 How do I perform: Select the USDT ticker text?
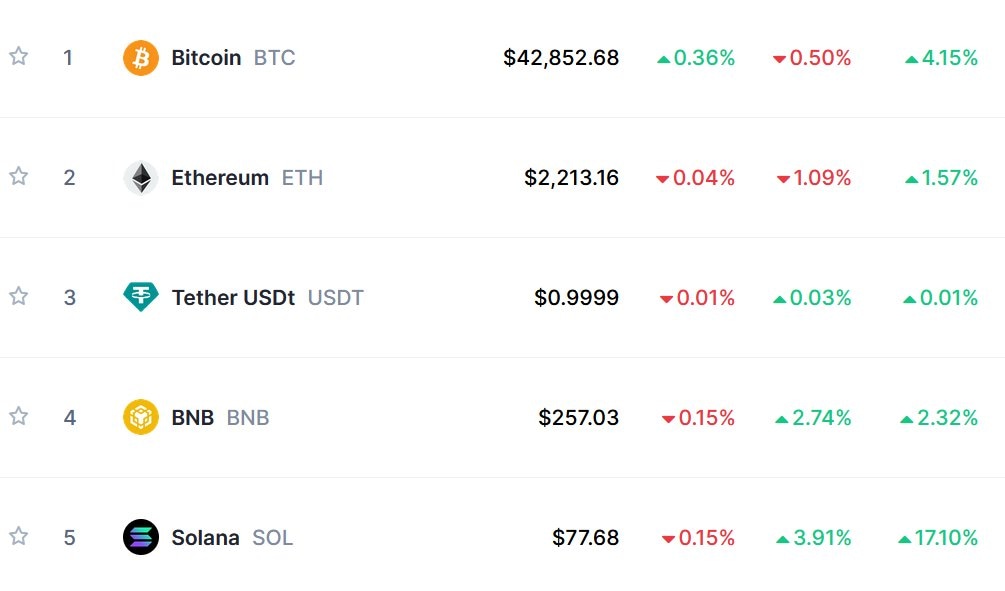[335, 298]
